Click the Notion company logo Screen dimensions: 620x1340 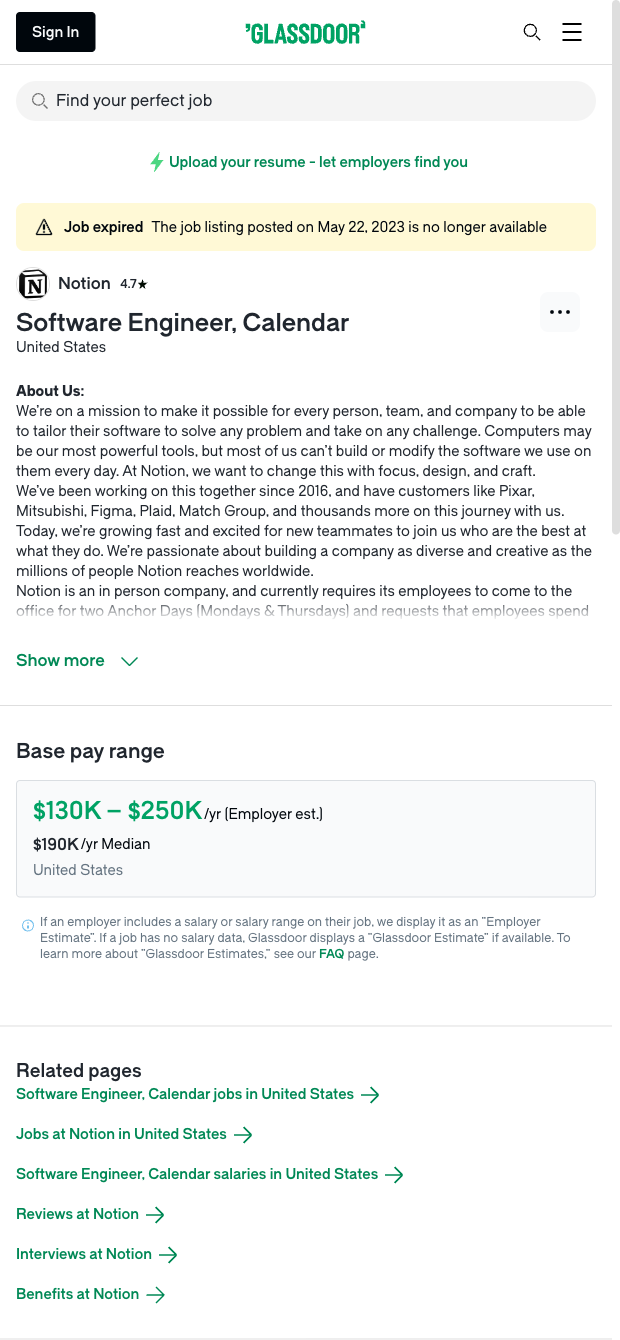click(x=33, y=284)
